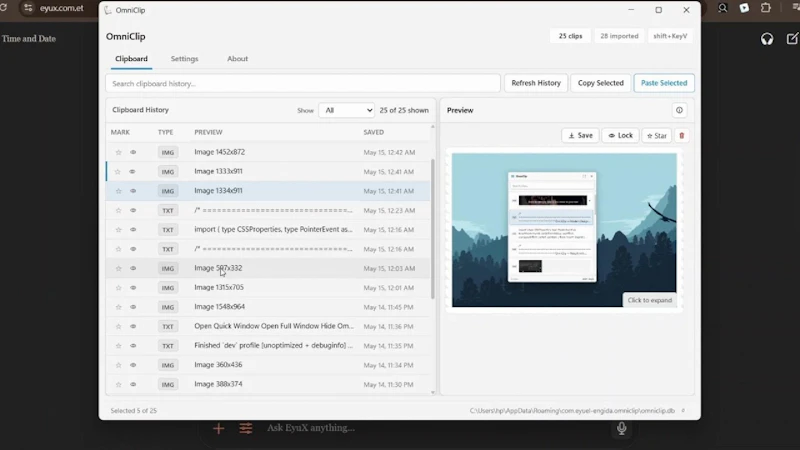Toggle eye lock on Image 388x374
Viewport: 800px width, 450px height.
point(133,384)
